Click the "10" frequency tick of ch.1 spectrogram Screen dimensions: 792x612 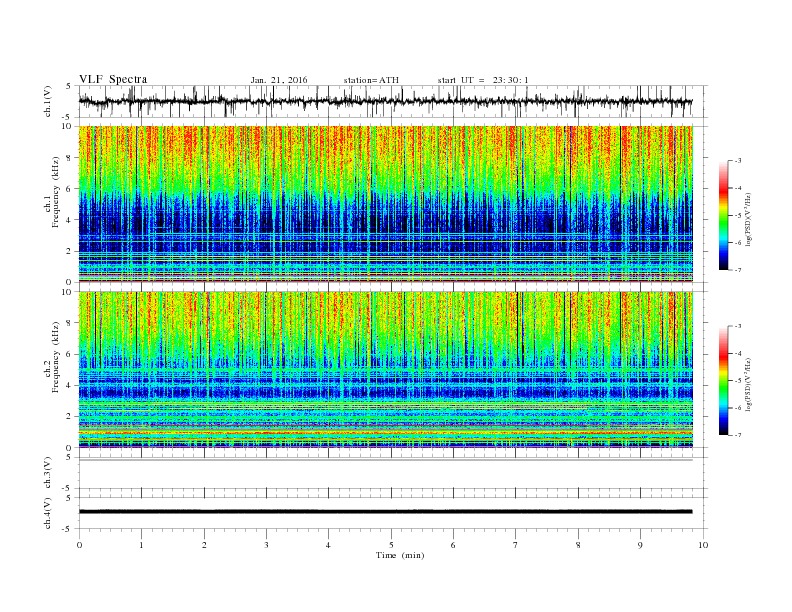[67, 126]
